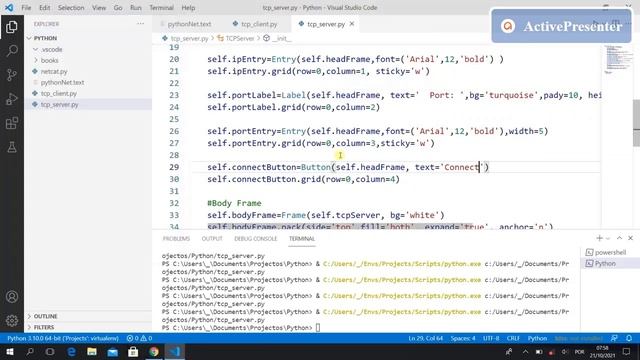
Task: Switch to DEBUG CONSOLE panel tab
Action: (x=256, y=239)
